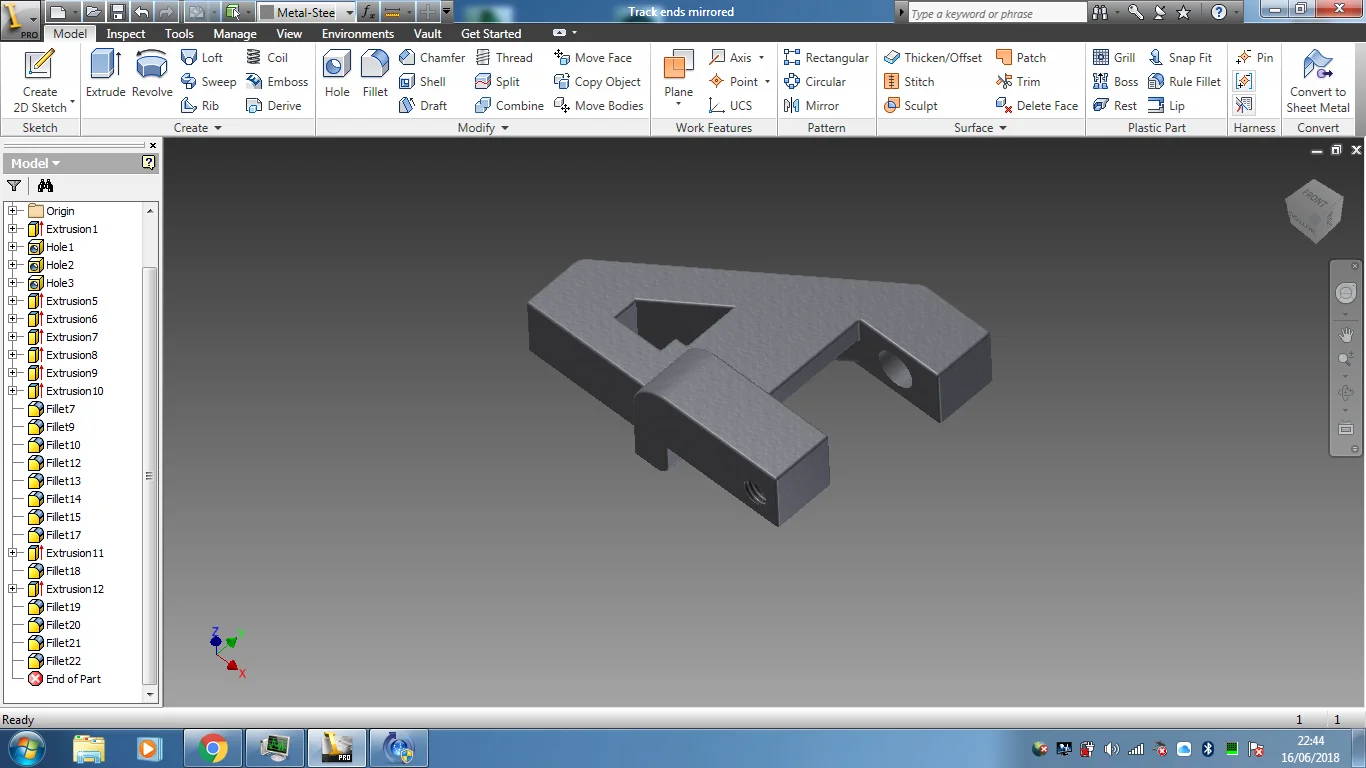Viewport: 1366px width, 768px height.
Task: Switch to the Inspect ribbon tab
Action: (126, 33)
